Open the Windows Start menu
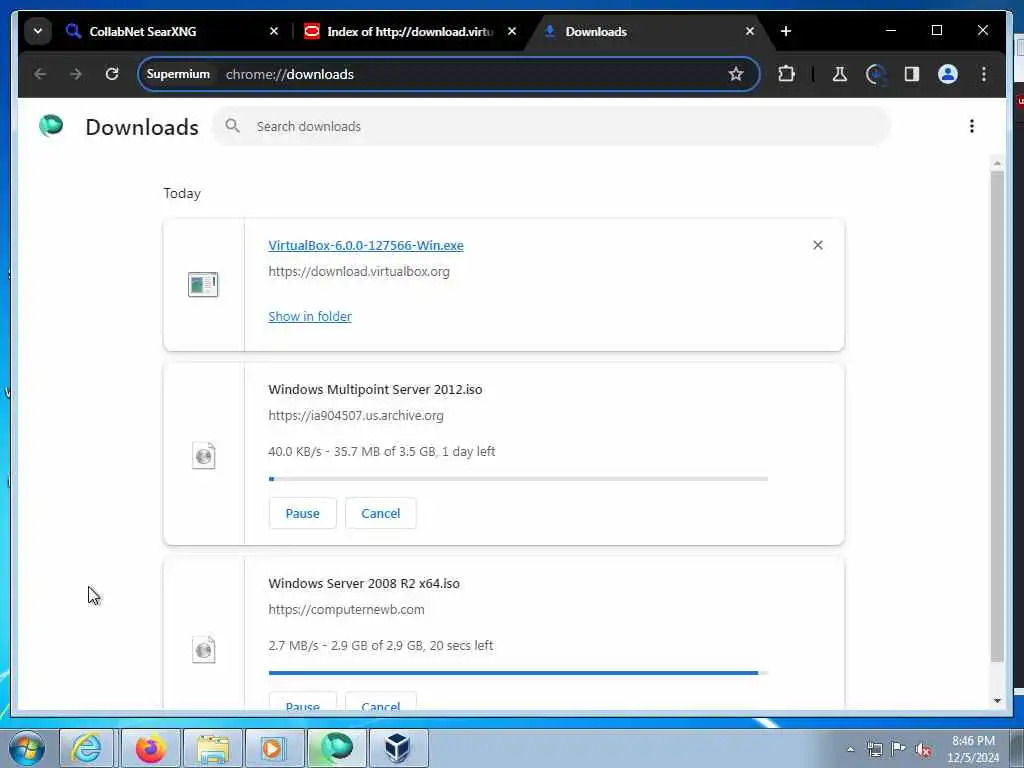Viewport: 1024px width, 768px height. (27, 748)
